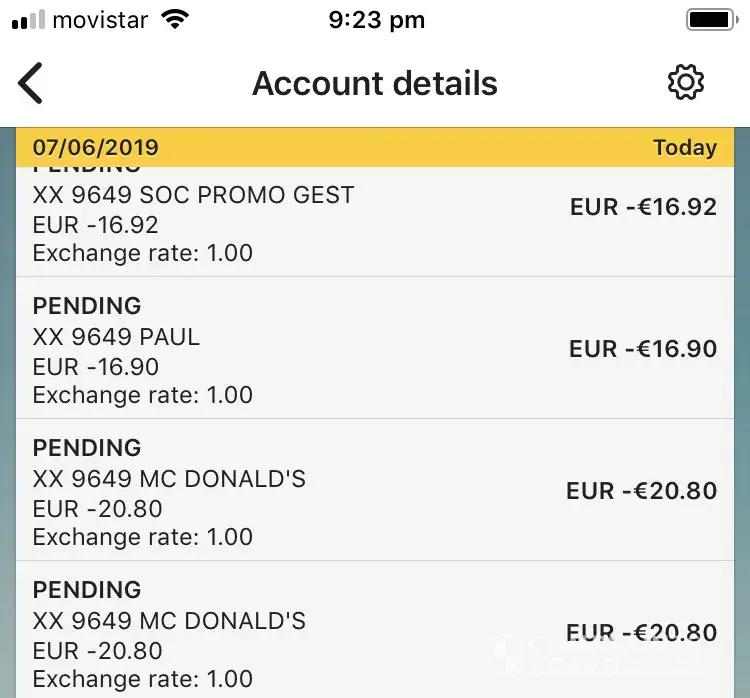Open the upper MC DONALD'S transaction
The height and width of the screenshot is (698, 750).
170,479
